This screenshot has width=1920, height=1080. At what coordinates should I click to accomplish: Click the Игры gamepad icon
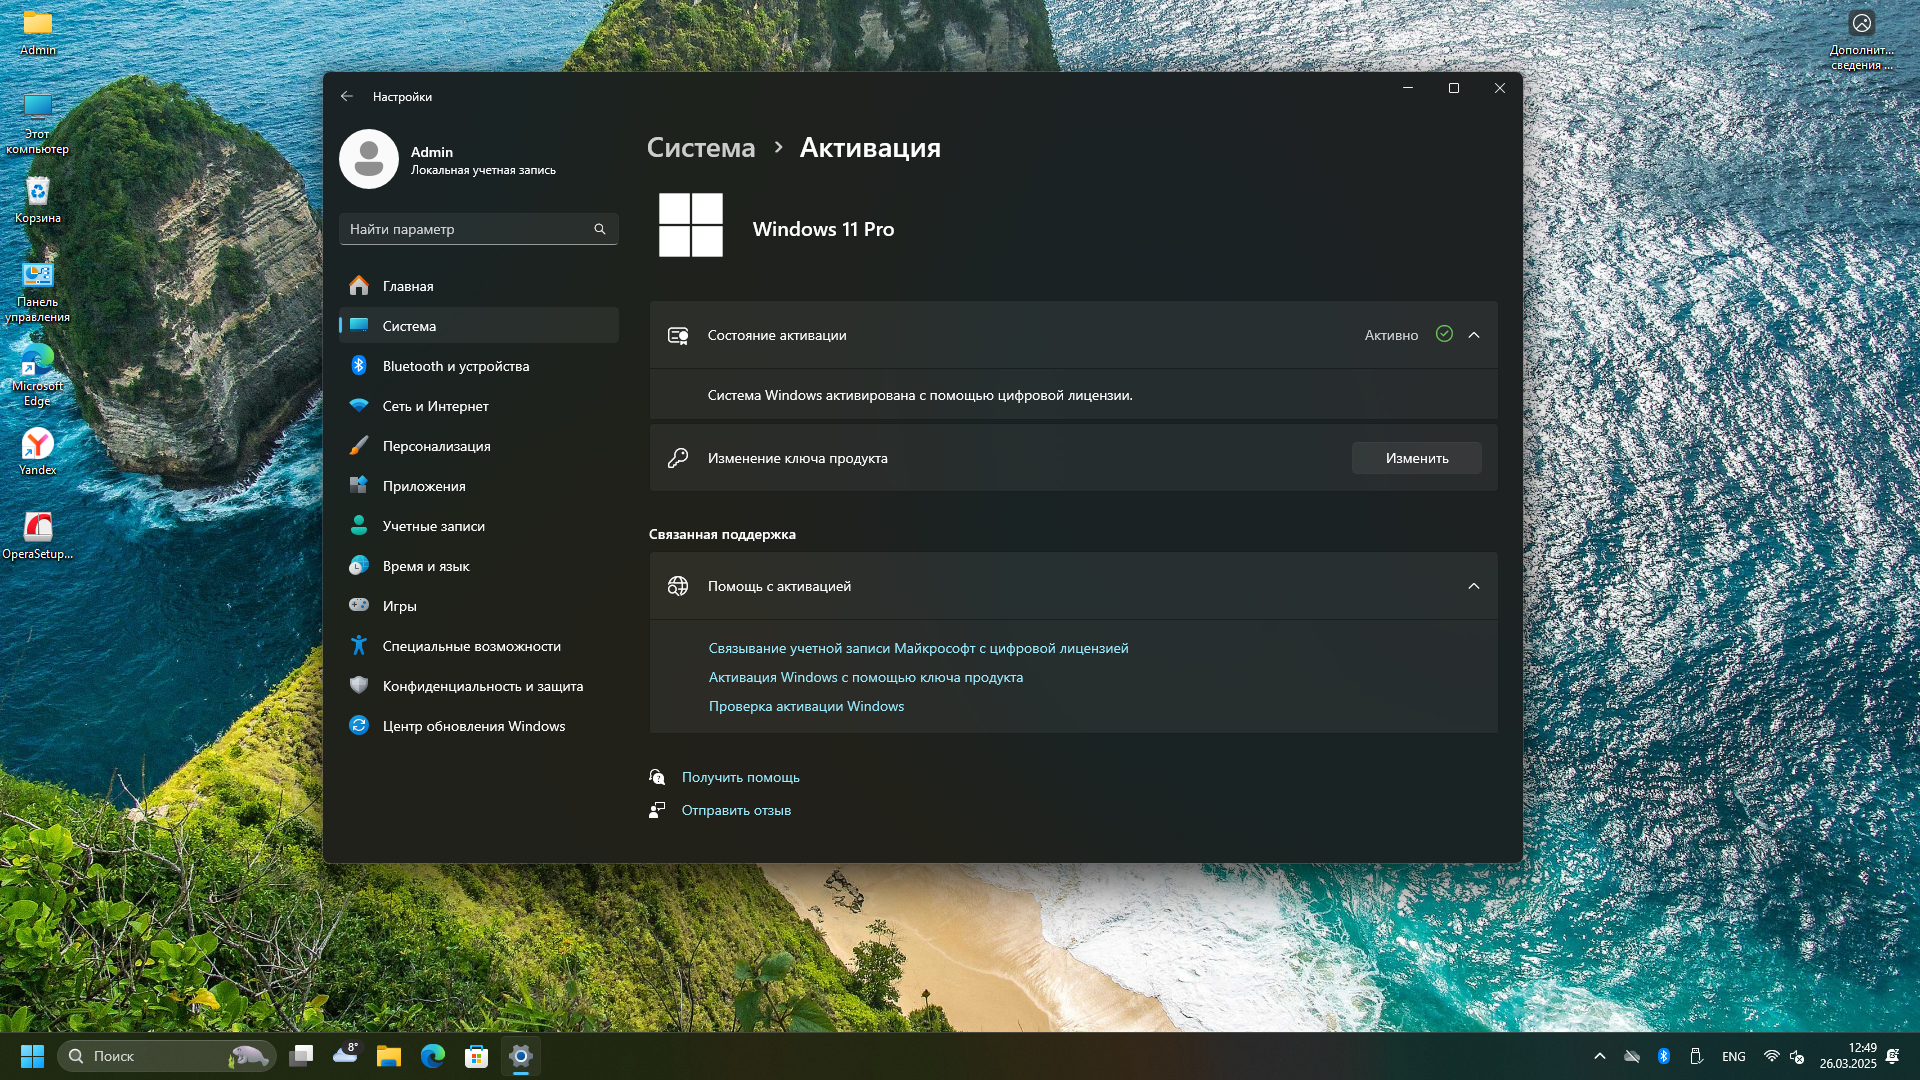coord(359,606)
